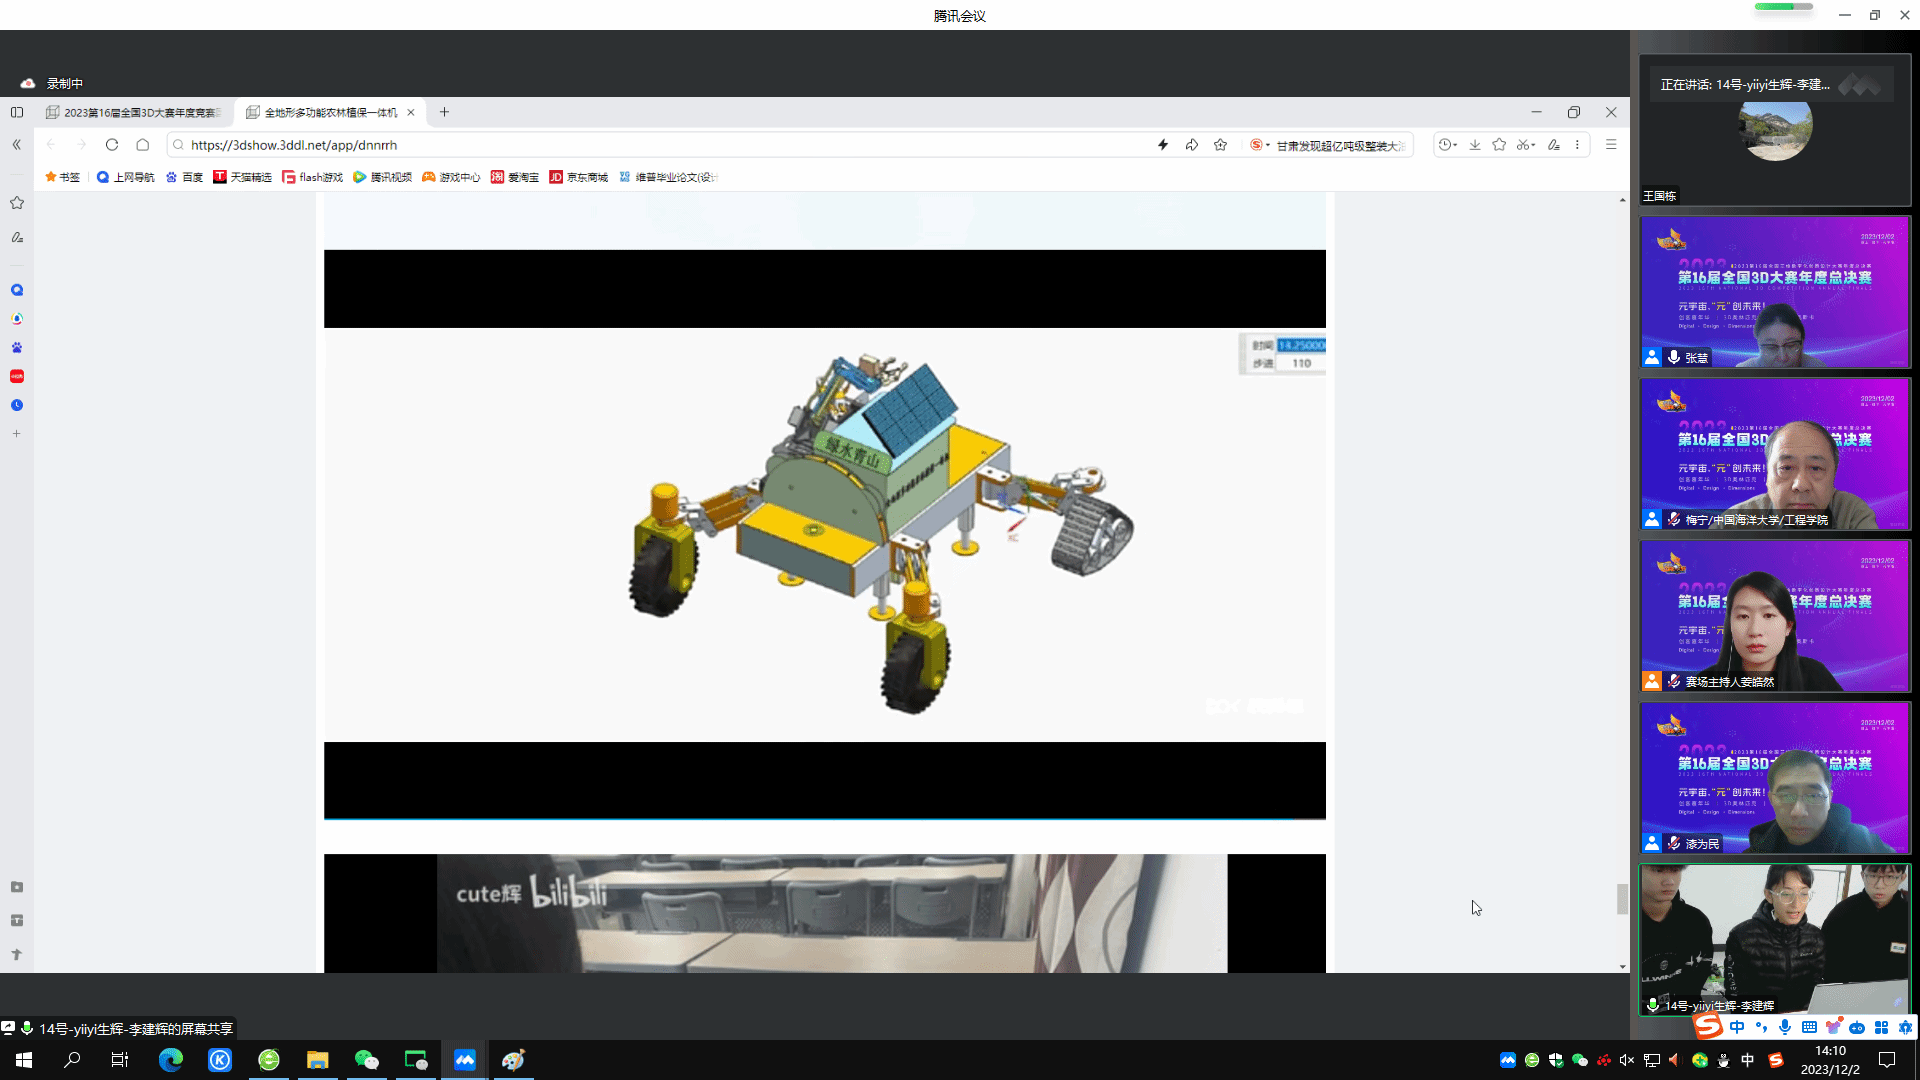Toggle the browser sidebar panel icon

pyautogui.click(x=17, y=112)
